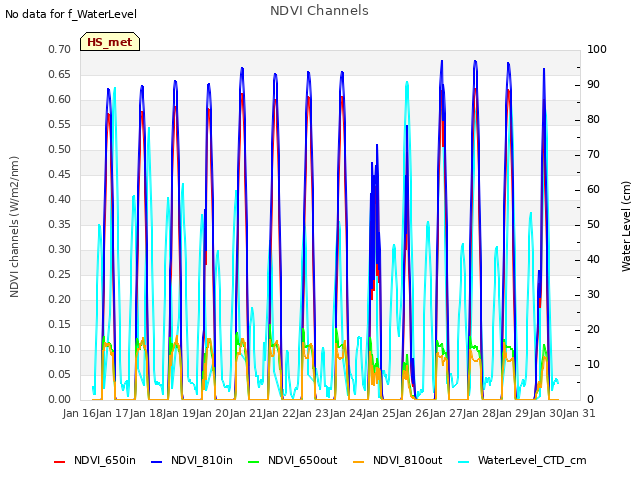The height and width of the screenshot is (480, 640).
Task: Click the 'NDVI channels (W/m2/nm)' axis title
Action: 14,227
